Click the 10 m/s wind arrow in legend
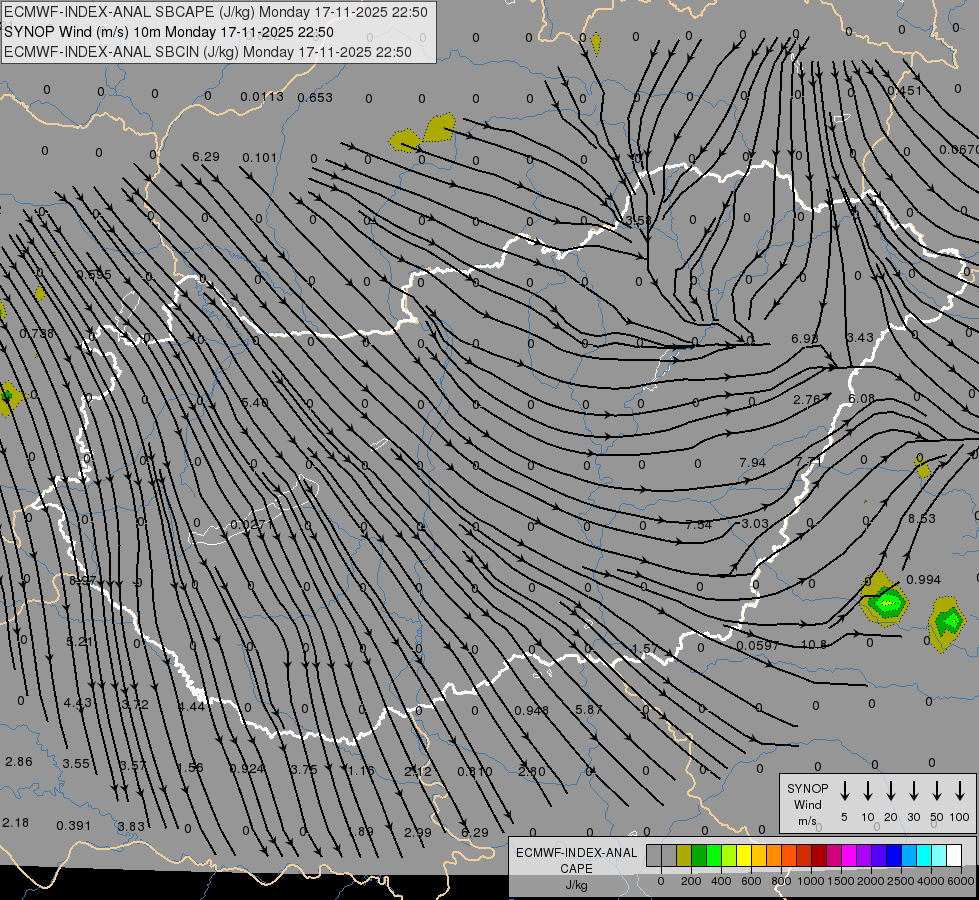The image size is (979, 900). [x=867, y=790]
